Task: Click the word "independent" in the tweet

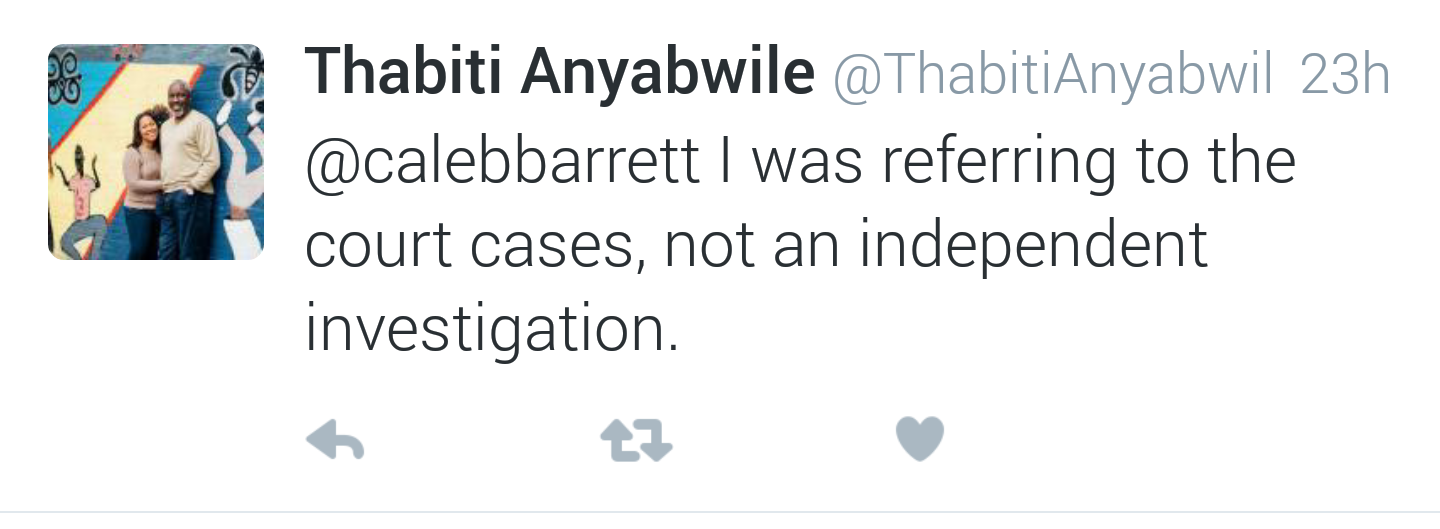Action: [1033, 245]
